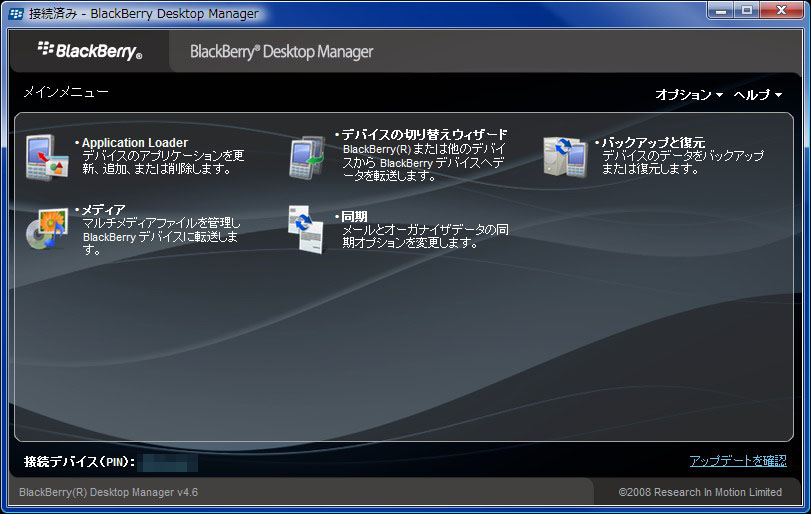The image size is (811, 514).
Task: Select the Application Loader title text
Action: 134,143
